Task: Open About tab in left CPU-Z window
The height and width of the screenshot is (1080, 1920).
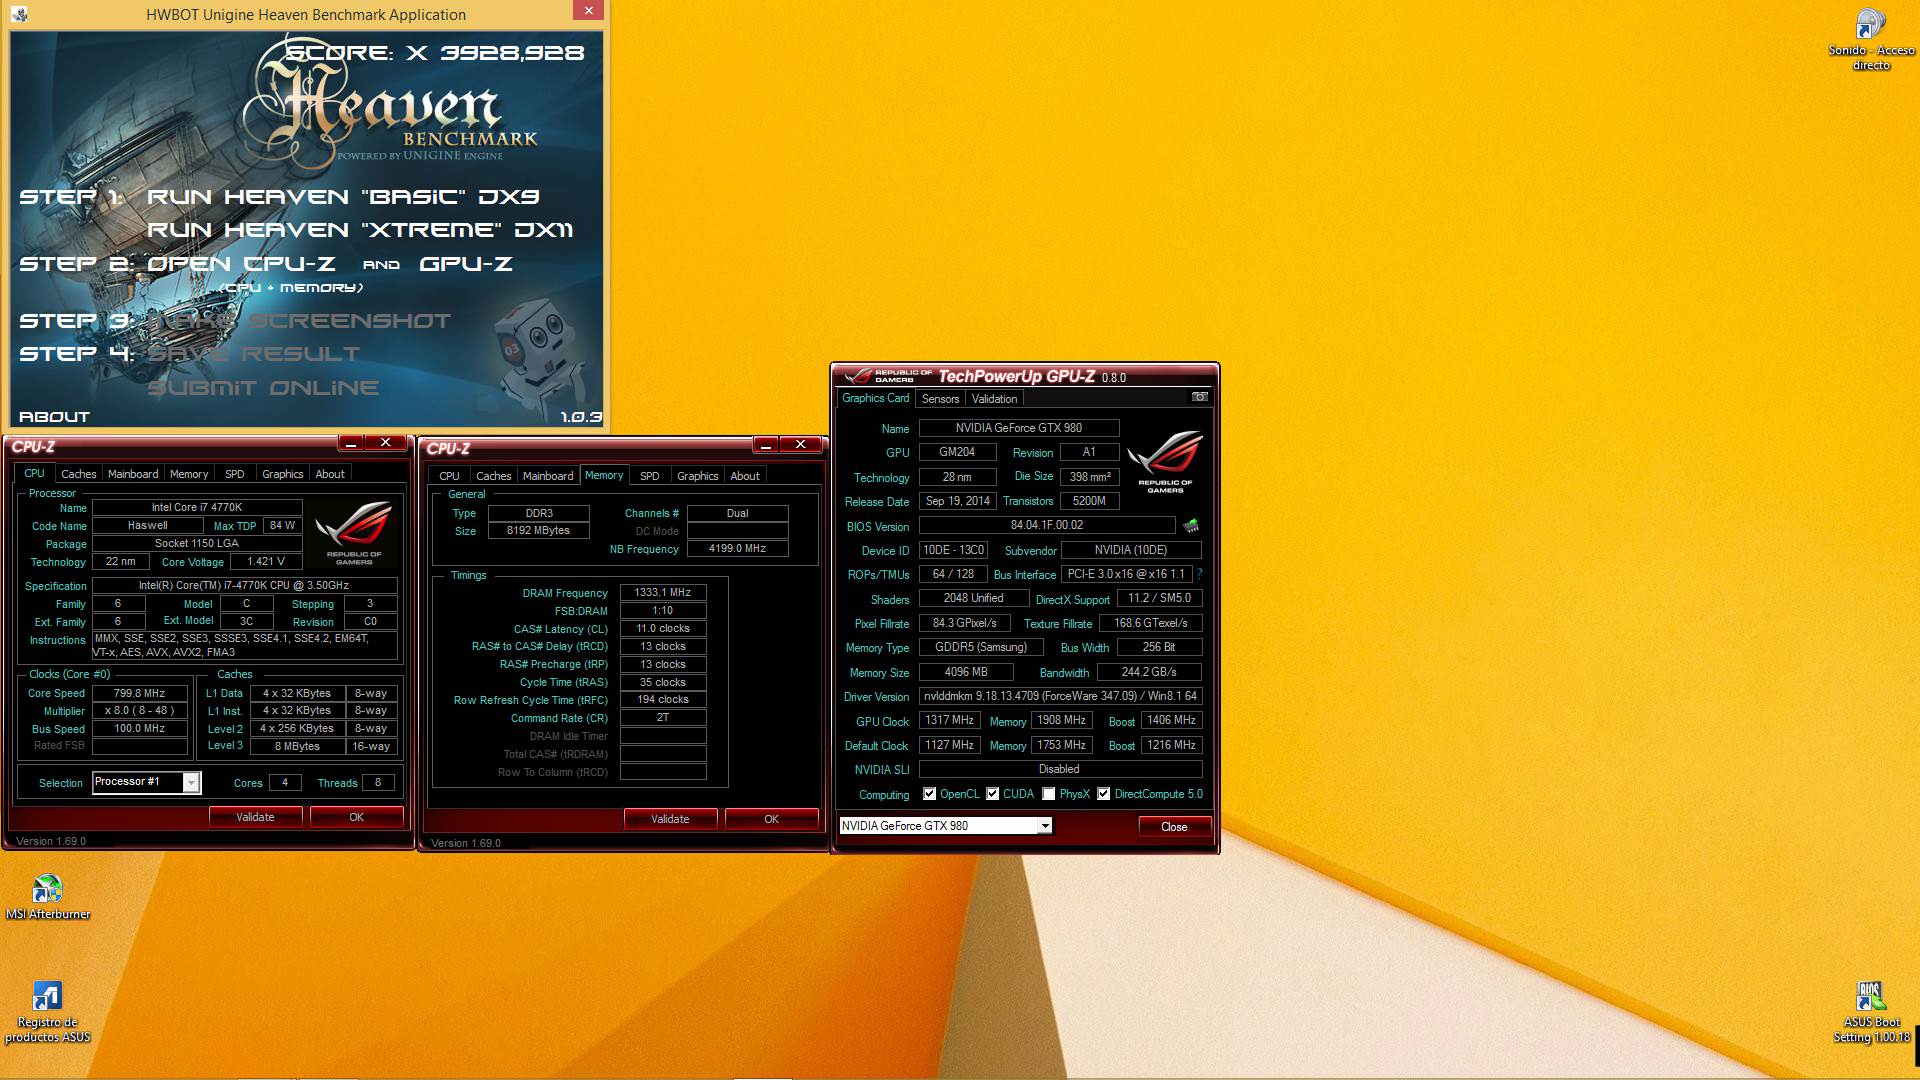Action: 330,474
